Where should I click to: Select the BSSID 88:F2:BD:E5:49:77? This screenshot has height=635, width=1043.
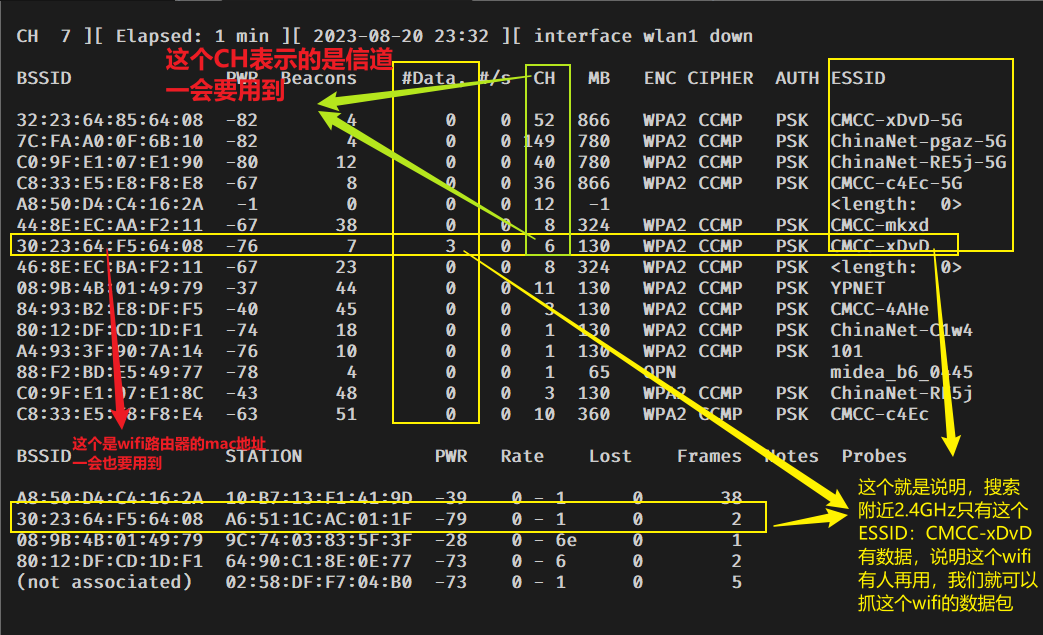tap(110, 372)
